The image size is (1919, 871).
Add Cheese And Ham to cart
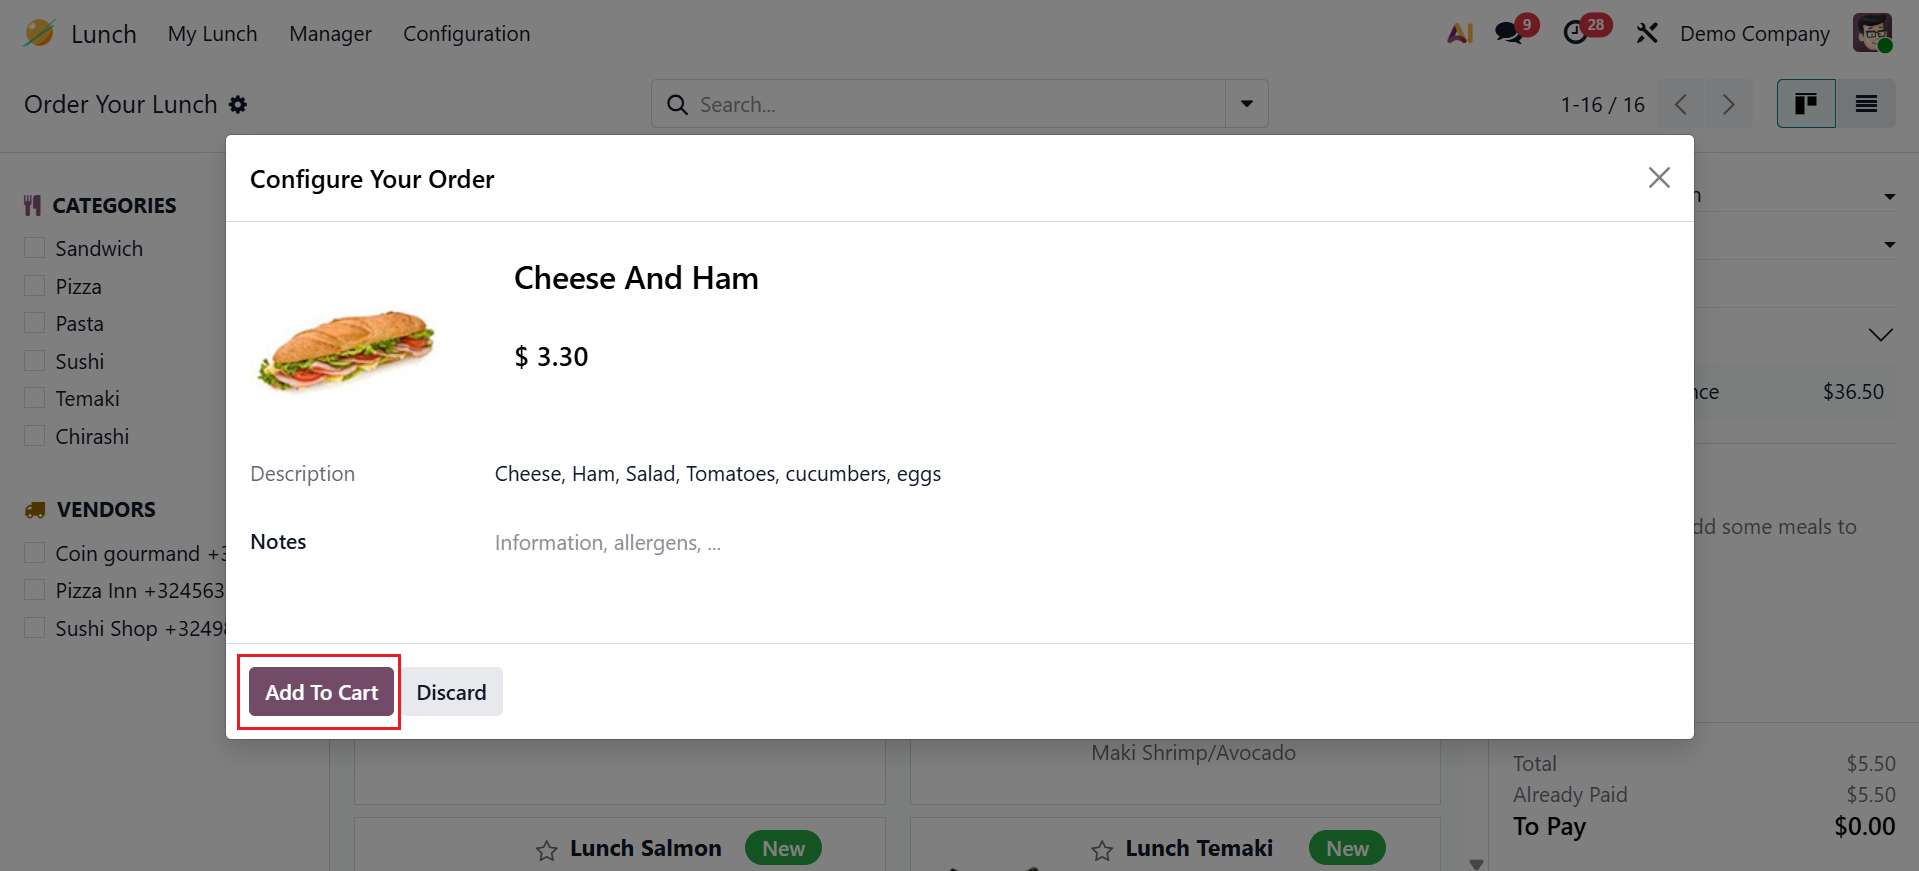tap(321, 692)
